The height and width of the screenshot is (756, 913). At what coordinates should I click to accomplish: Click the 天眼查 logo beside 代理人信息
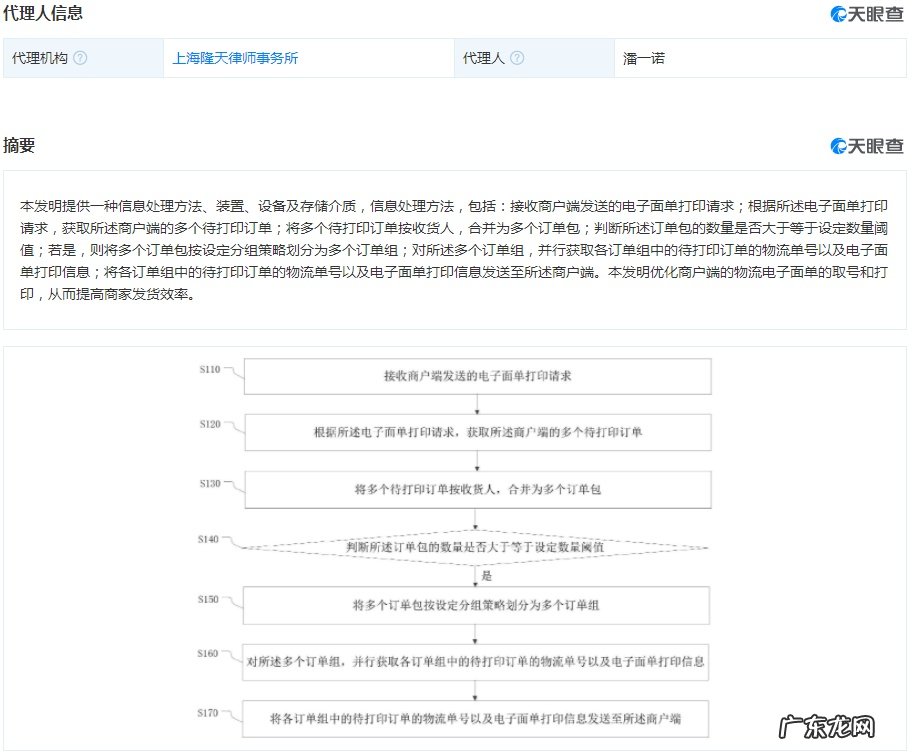(x=866, y=14)
